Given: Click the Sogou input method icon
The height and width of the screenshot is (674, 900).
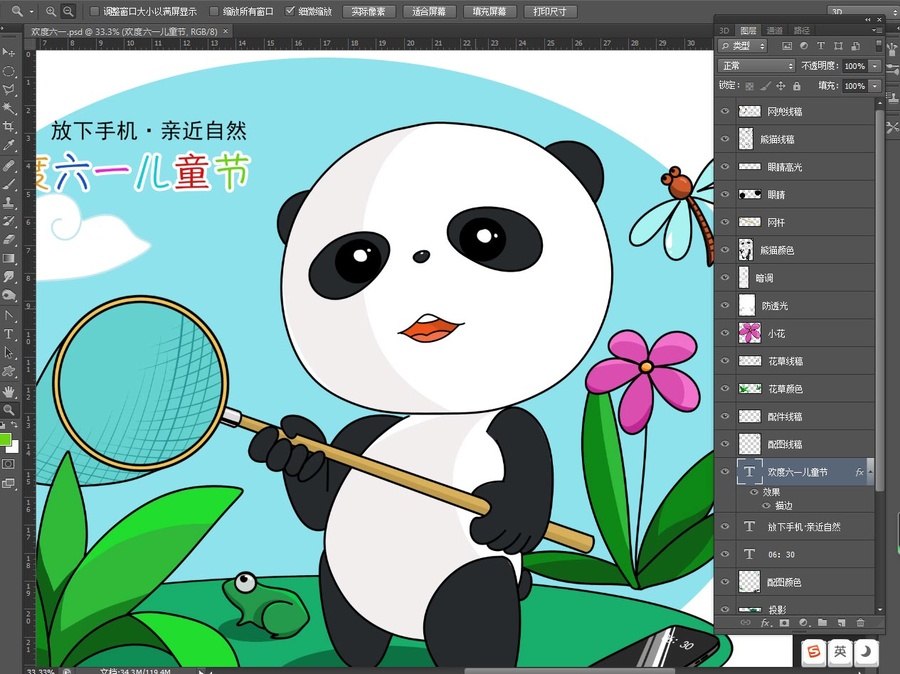Looking at the screenshot, I should pos(813,651).
